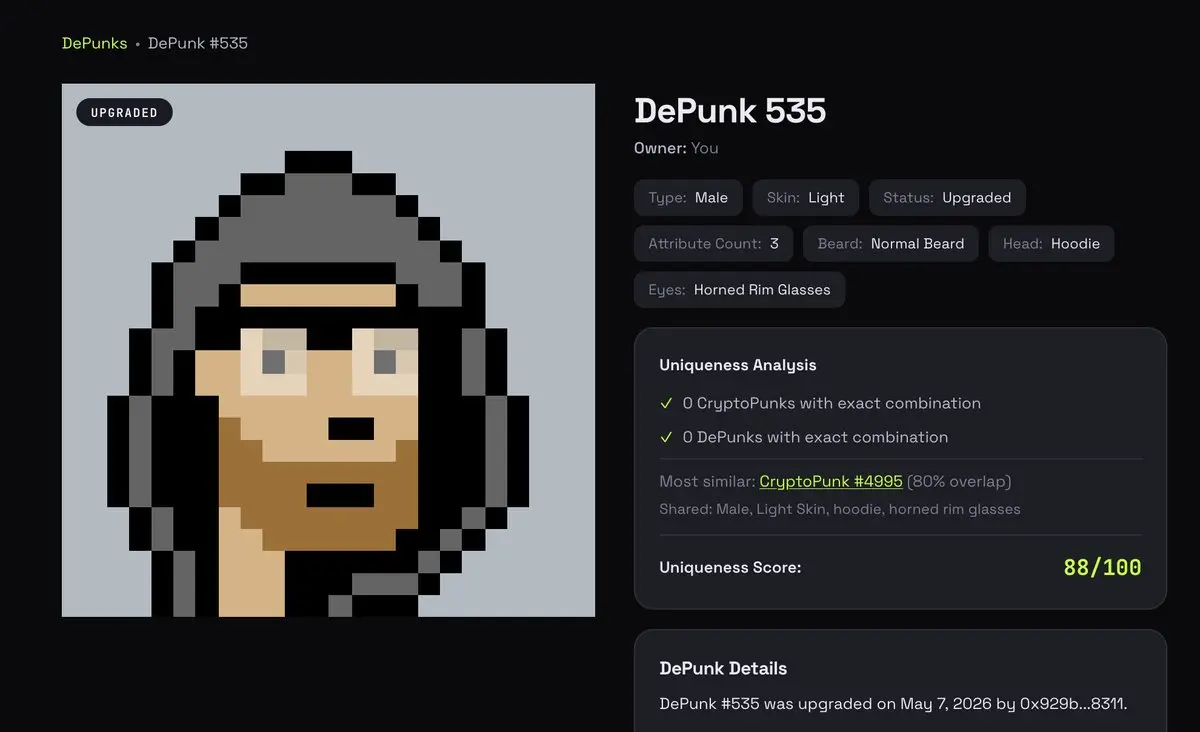
Task: Select the Status: Upgraded attribute chip
Action: tap(947, 197)
